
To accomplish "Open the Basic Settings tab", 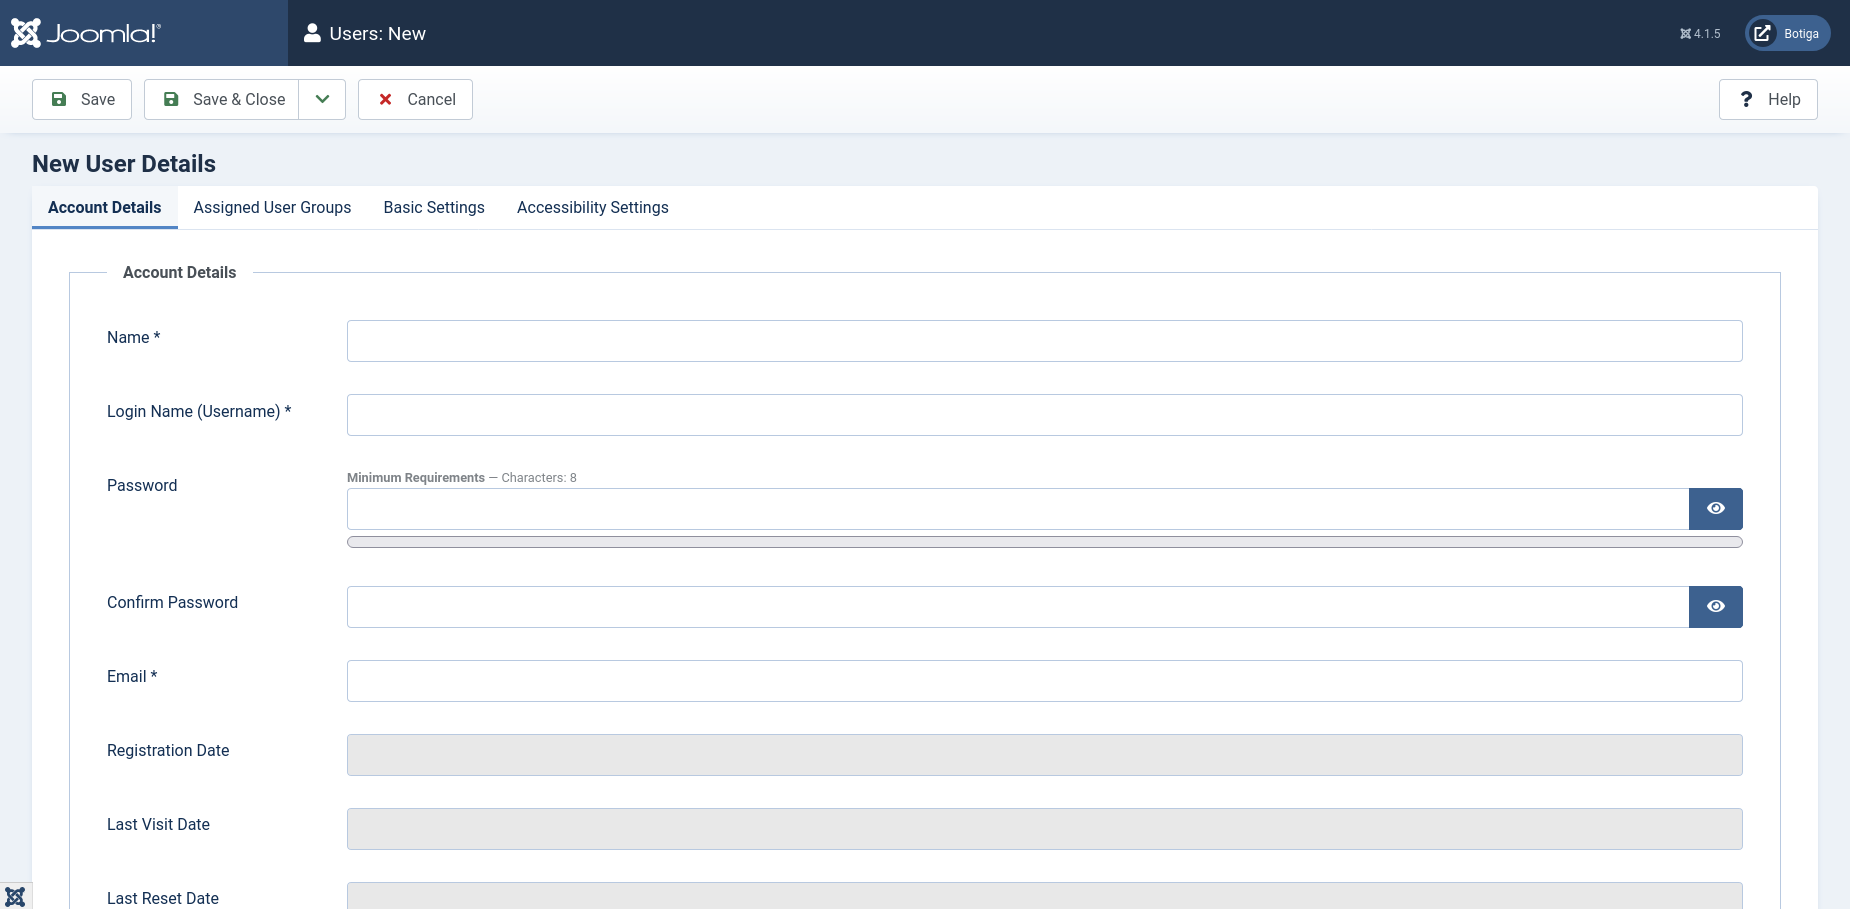I will 434,207.
